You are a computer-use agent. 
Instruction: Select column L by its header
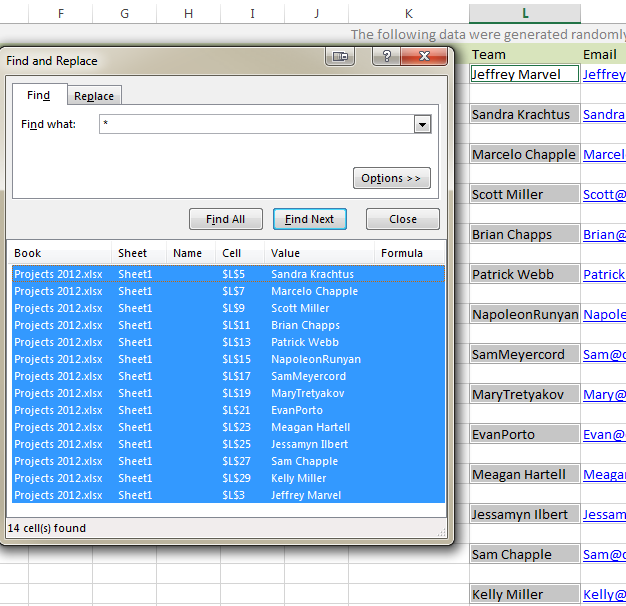click(x=525, y=13)
